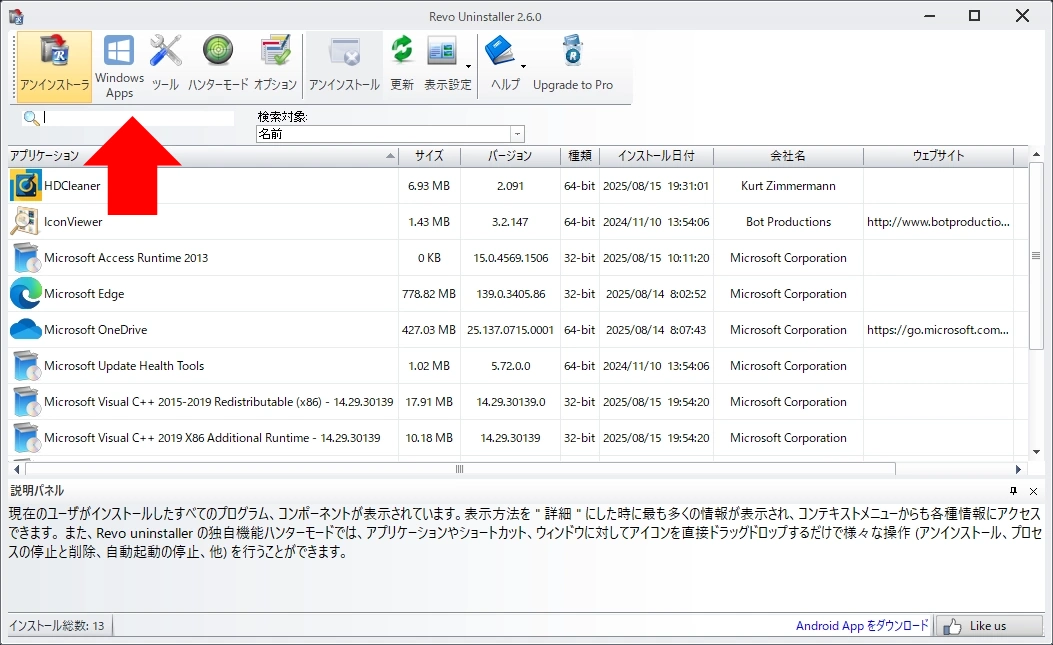Close the 説明パネル description panel
Screen dimensions: 1053x645
pyautogui.click(x=1034, y=491)
